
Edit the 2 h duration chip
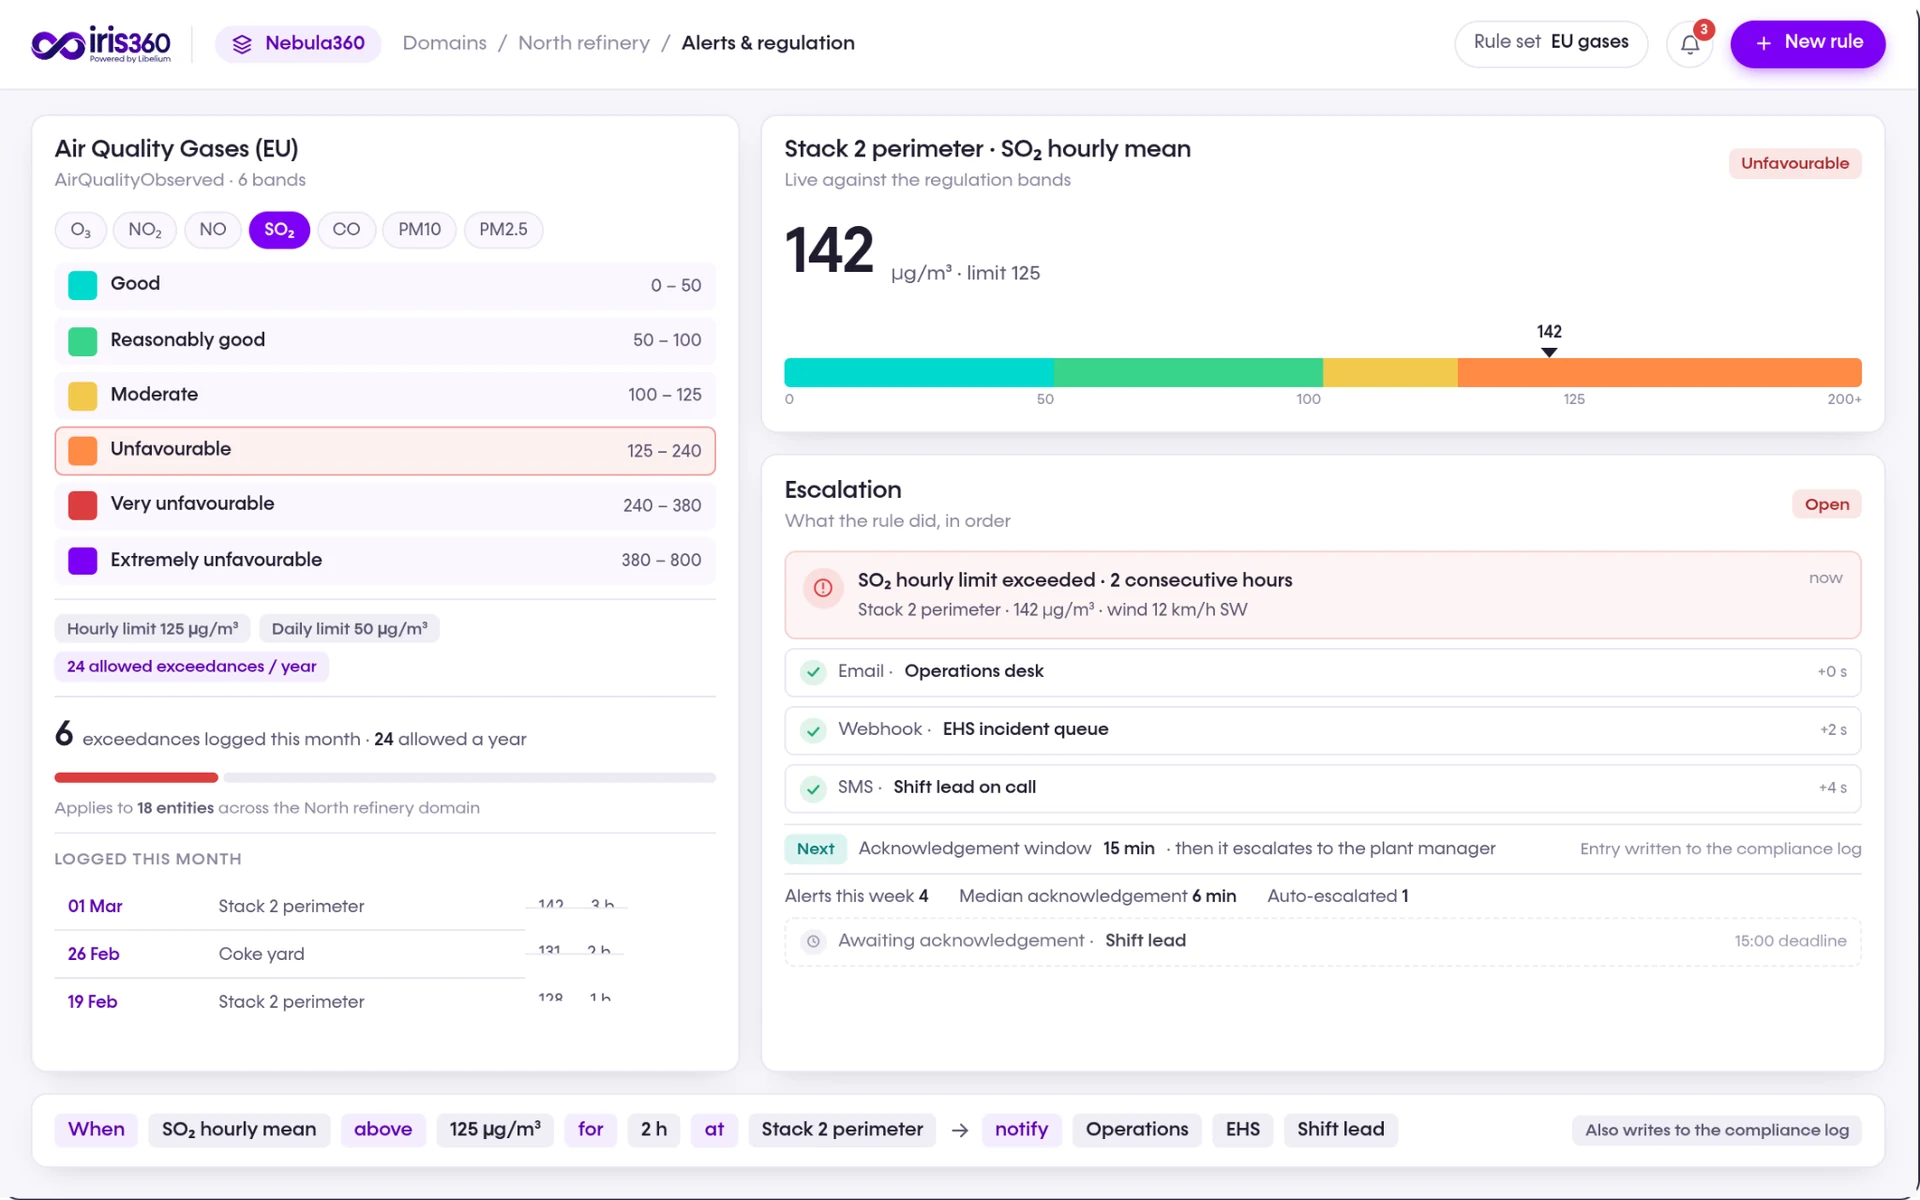[654, 1130]
